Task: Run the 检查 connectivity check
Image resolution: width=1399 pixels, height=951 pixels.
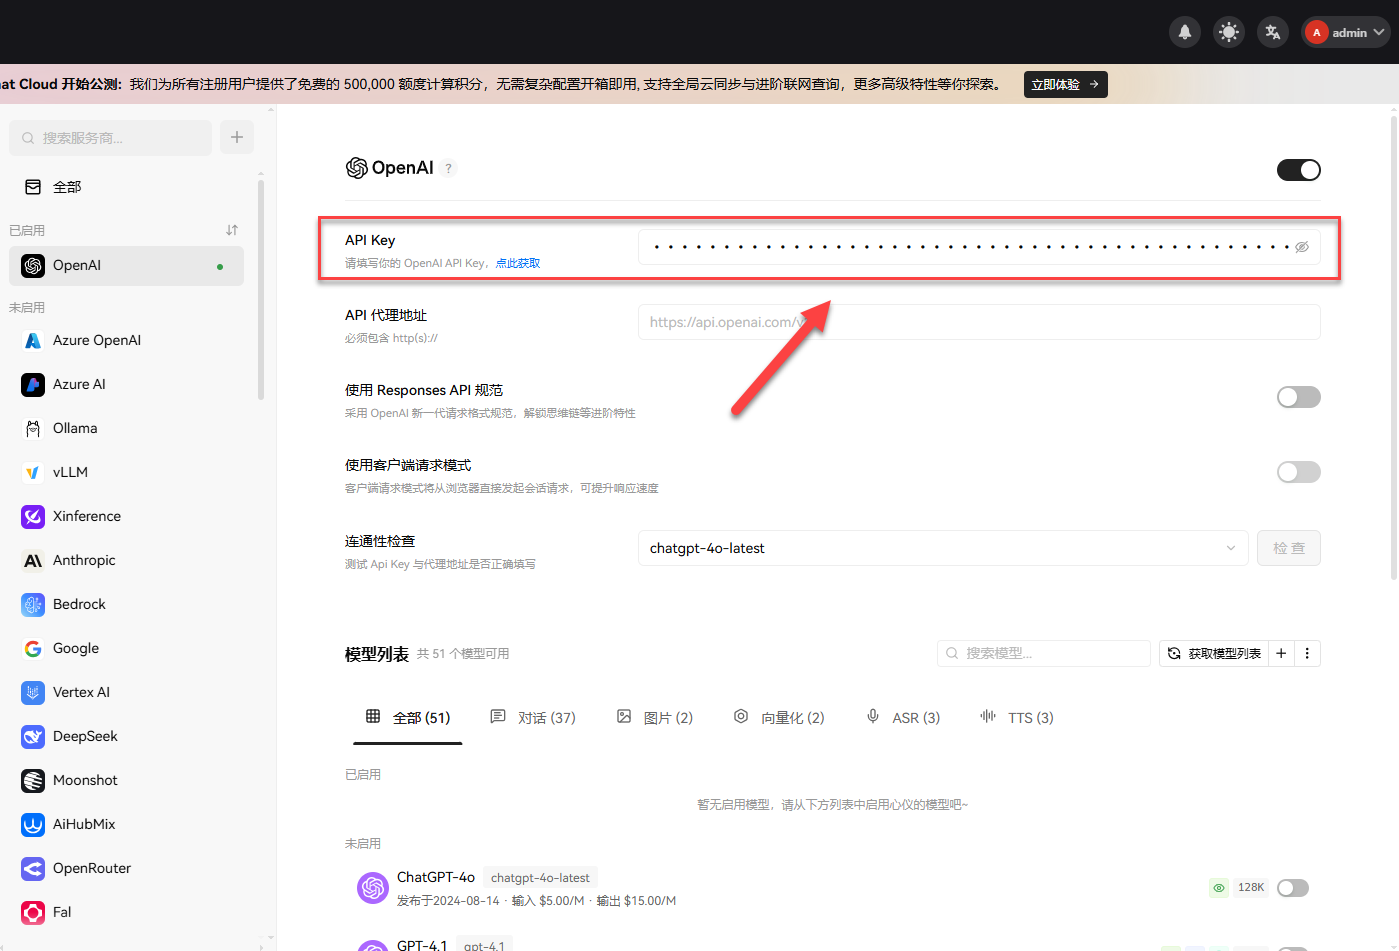Action: click(x=1288, y=547)
